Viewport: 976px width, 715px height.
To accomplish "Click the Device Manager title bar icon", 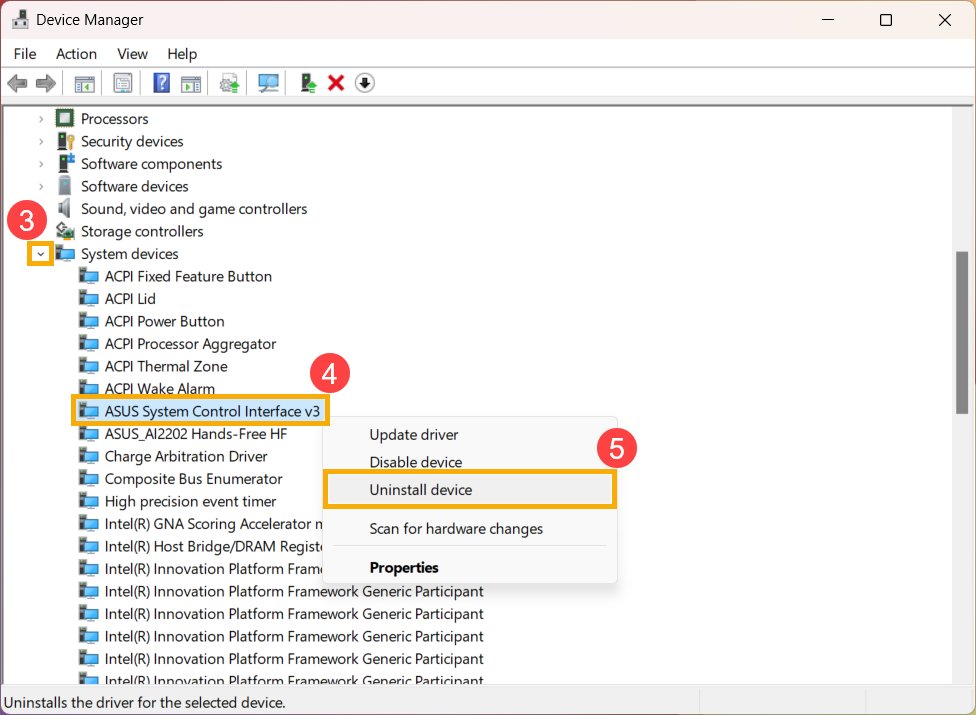I will (x=20, y=19).
